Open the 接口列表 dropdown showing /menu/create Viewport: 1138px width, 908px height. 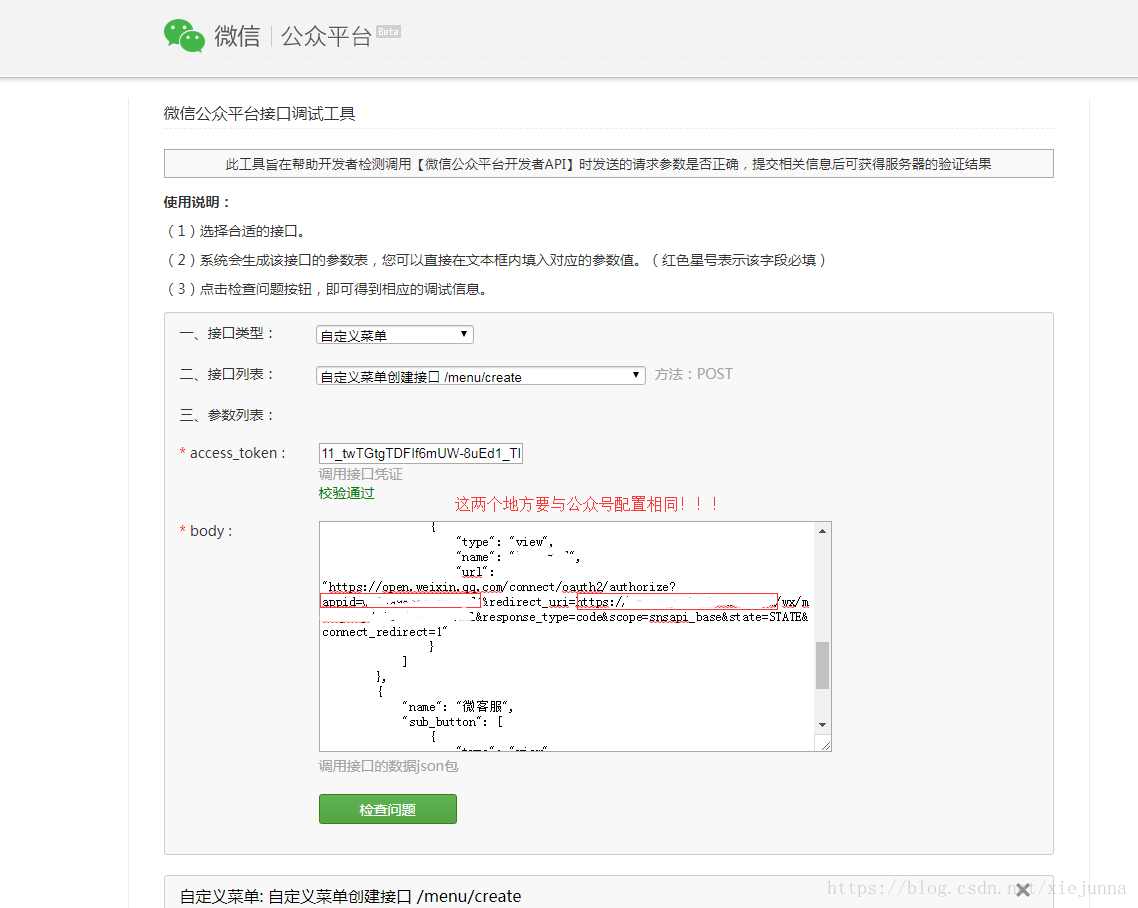(480, 376)
